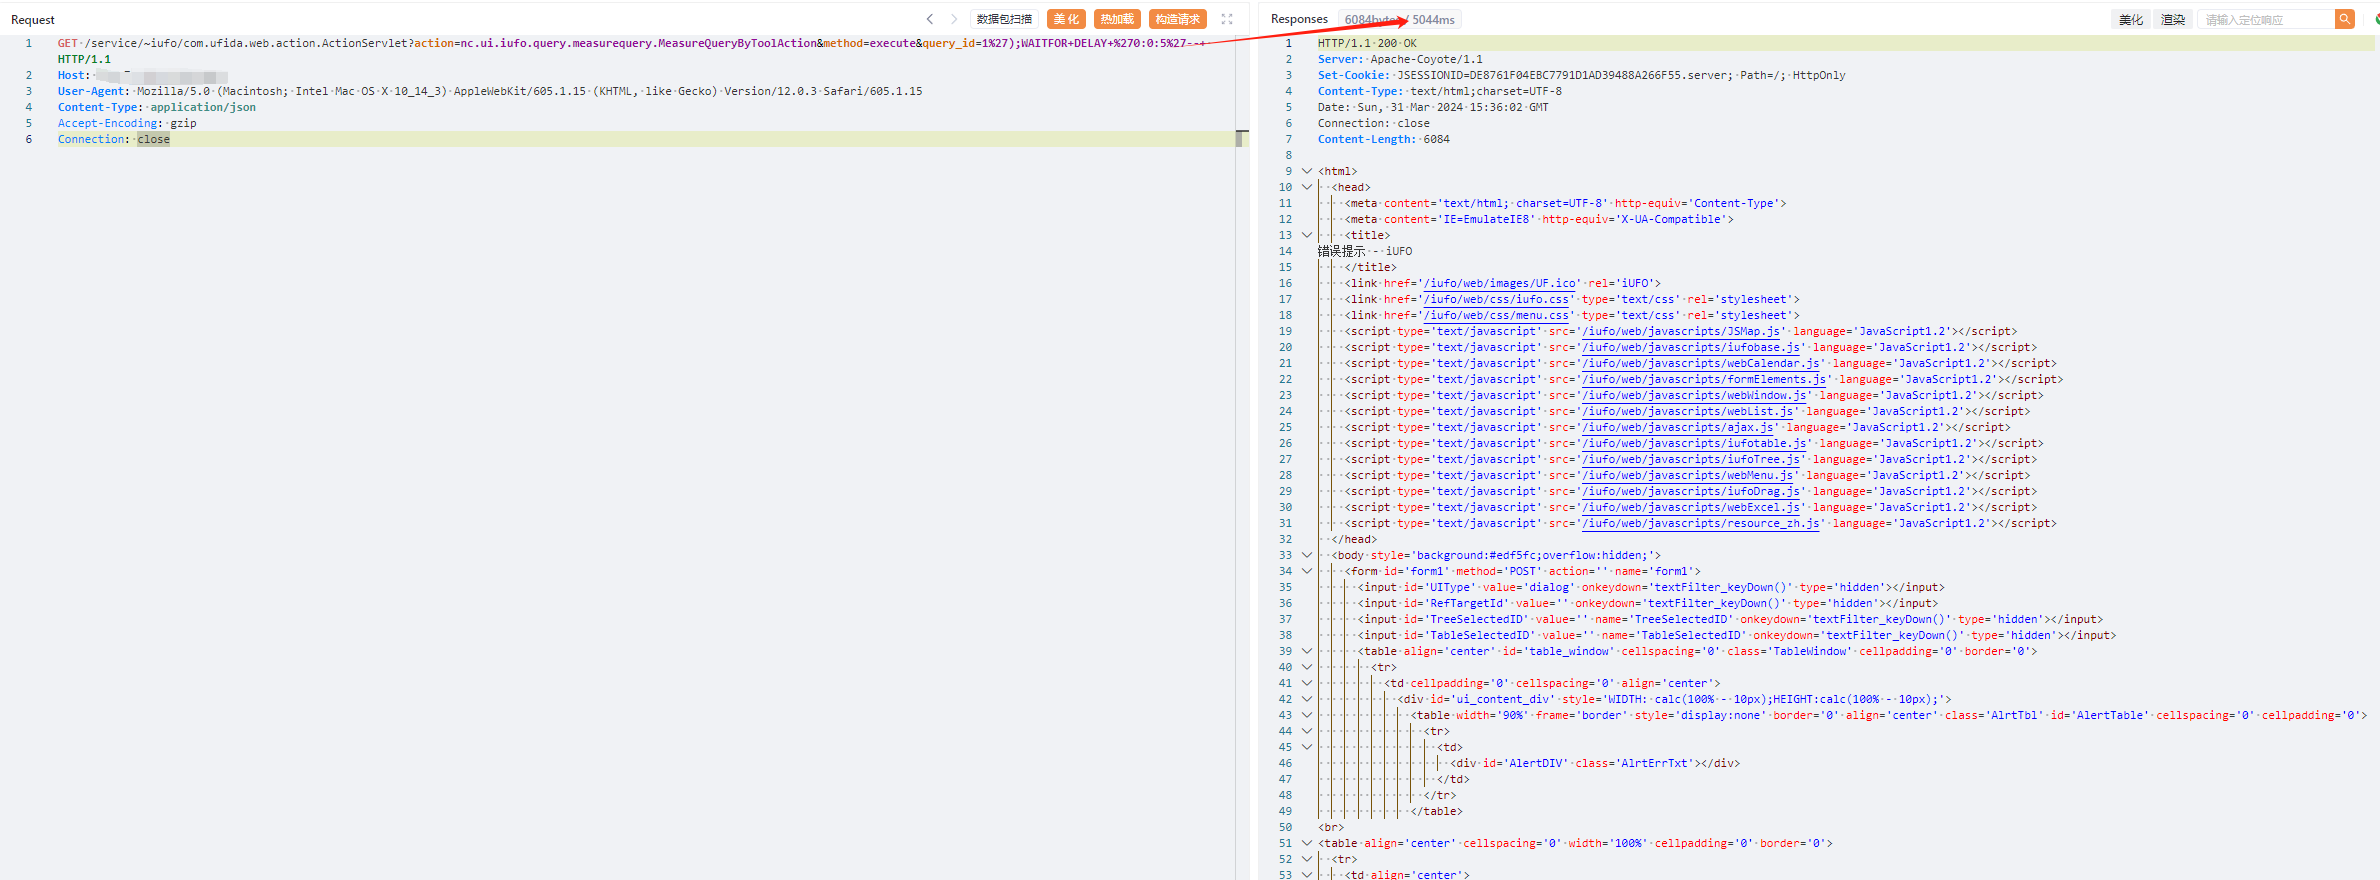Expand the Request panel to fullscreen
The height and width of the screenshot is (880, 2380).
click(x=1227, y=19)
